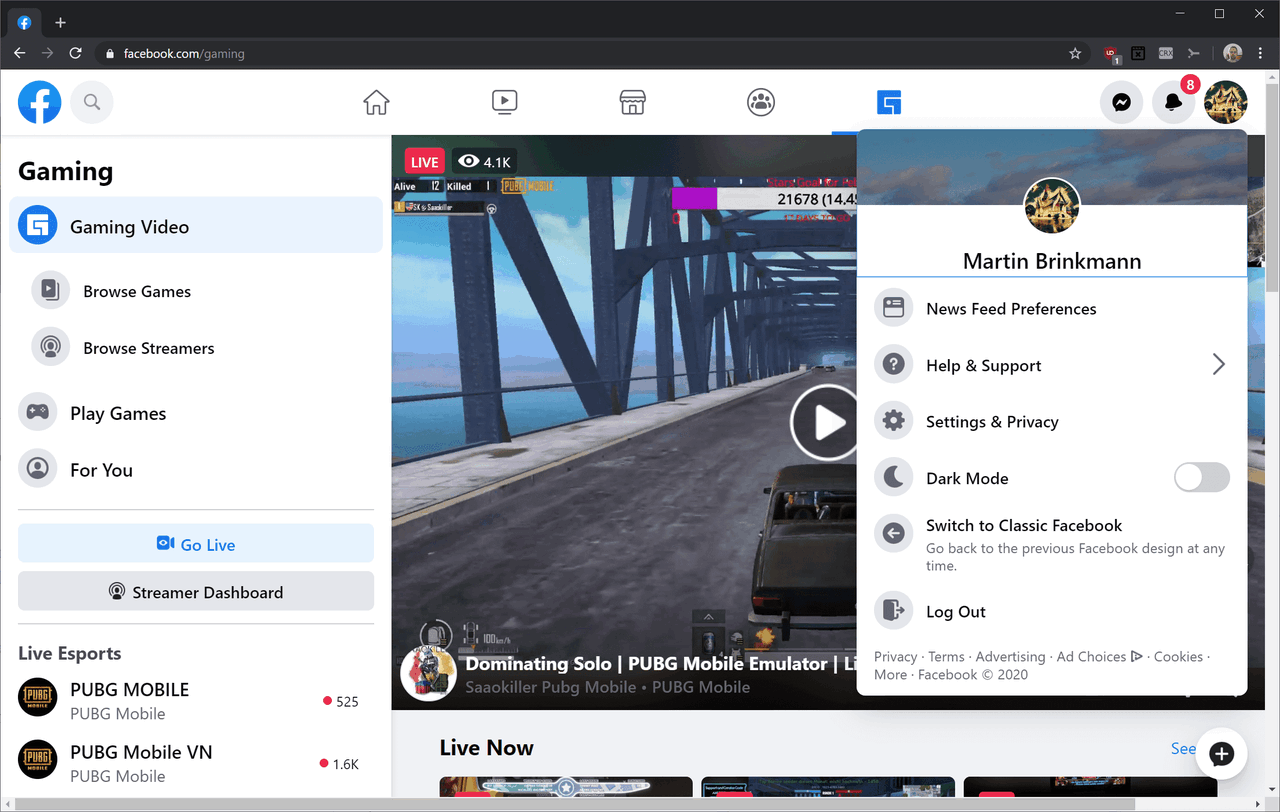This screenshot has height=812, width=1280.
Task: Open the Privacy footer link
Action: tap(895, 656)
